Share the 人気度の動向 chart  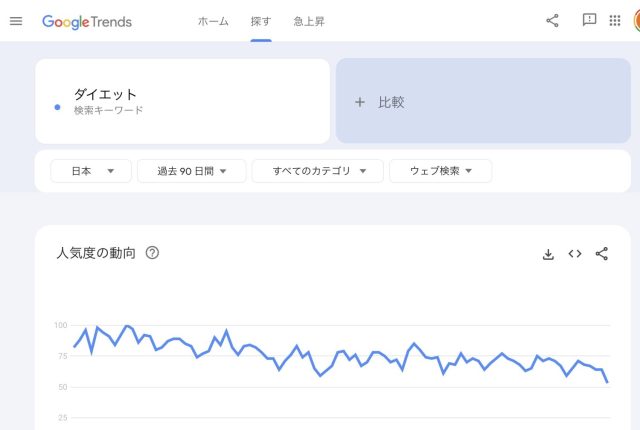click(x=601, y=254)
